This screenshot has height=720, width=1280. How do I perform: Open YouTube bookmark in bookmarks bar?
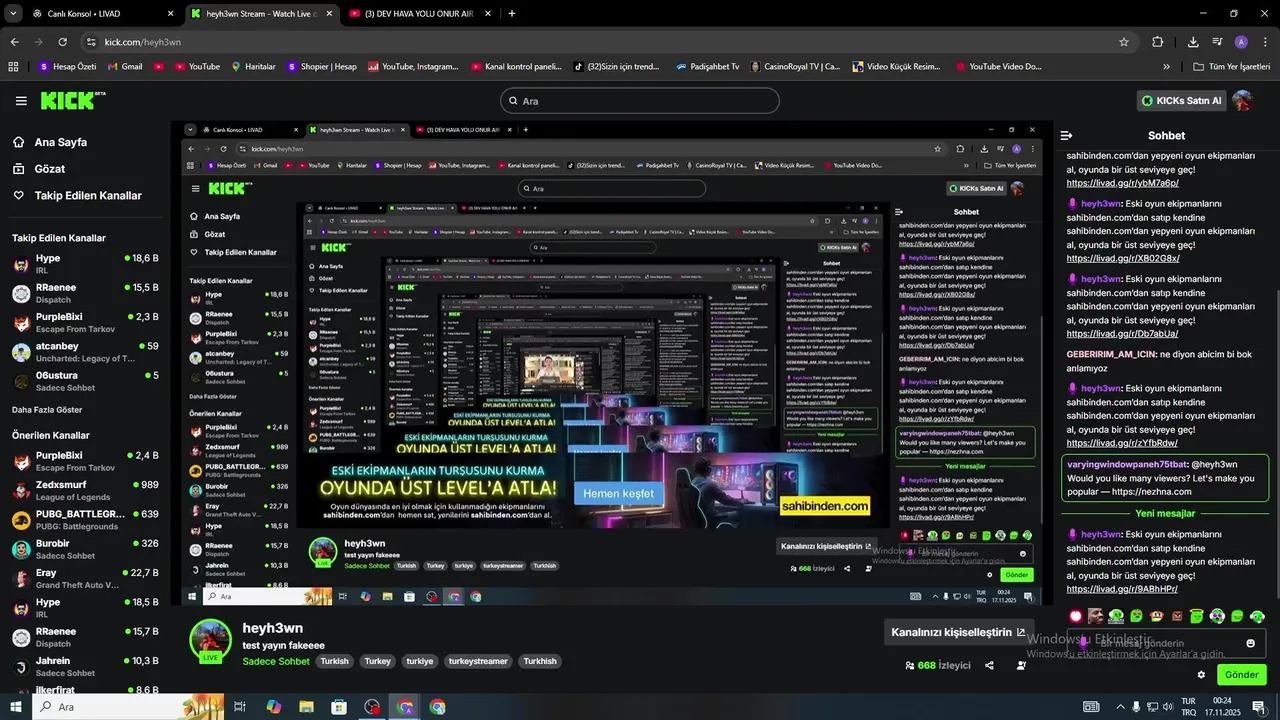pos(197,67)
